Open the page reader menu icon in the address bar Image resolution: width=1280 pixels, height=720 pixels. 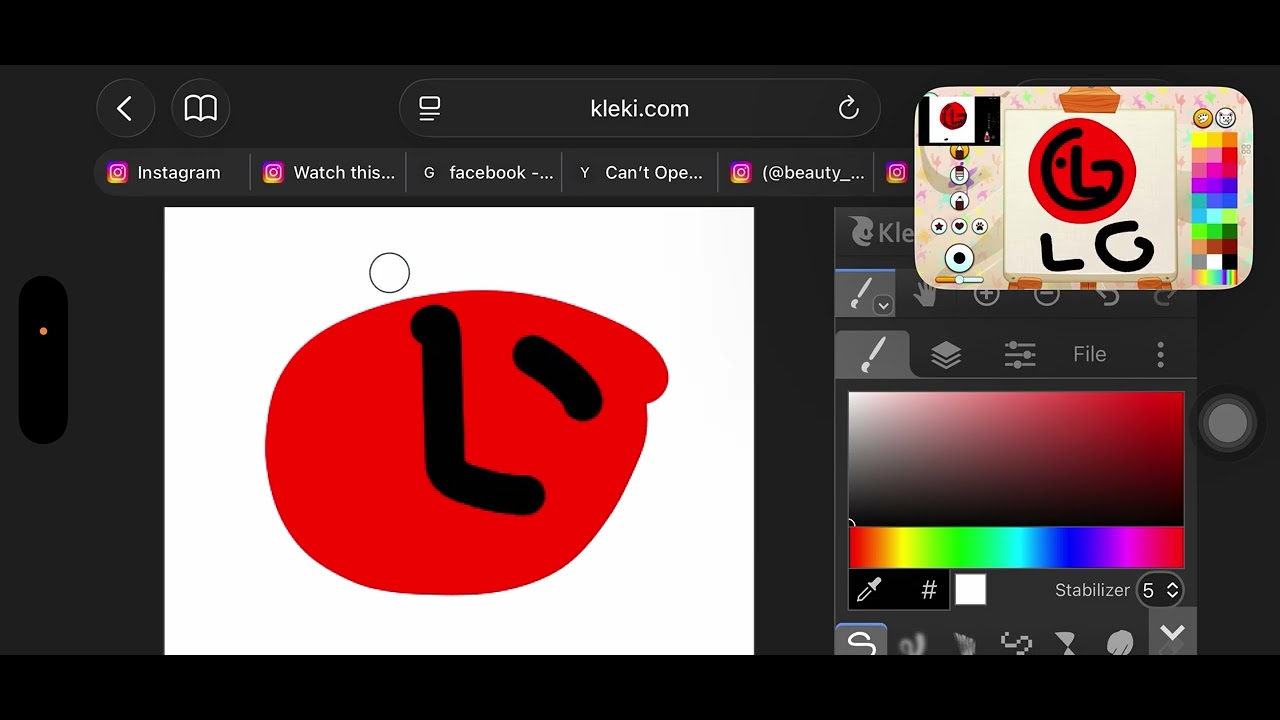pyautogui.click(x=430, y=109)
